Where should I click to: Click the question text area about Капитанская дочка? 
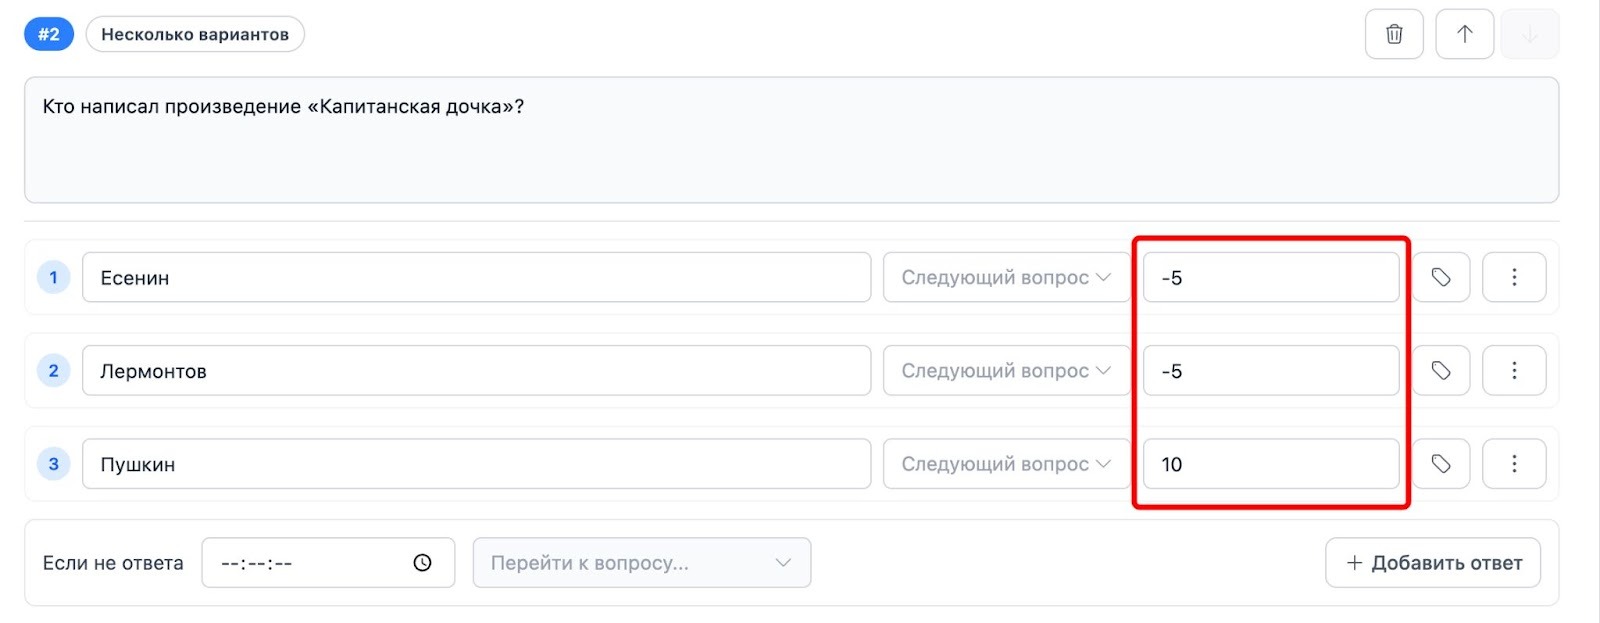(x=790, y=140)
